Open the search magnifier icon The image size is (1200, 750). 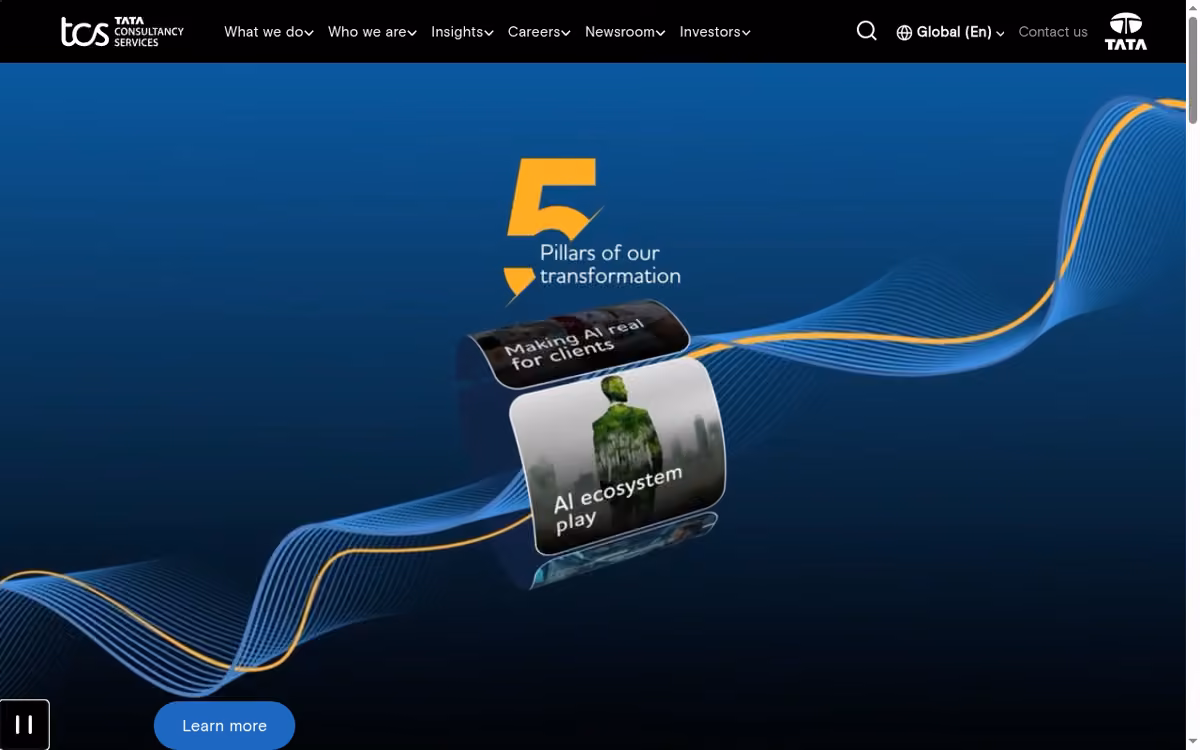click(x=867, y=31)
